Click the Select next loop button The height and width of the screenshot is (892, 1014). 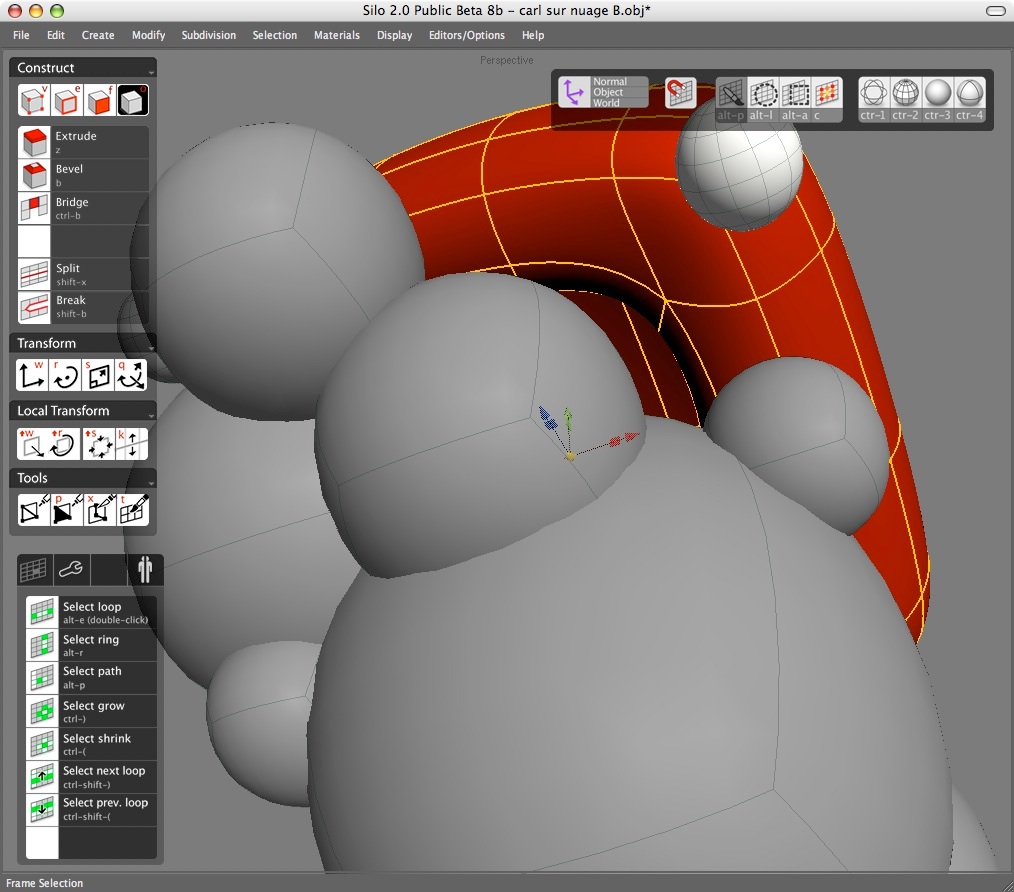tap(41, 777)
